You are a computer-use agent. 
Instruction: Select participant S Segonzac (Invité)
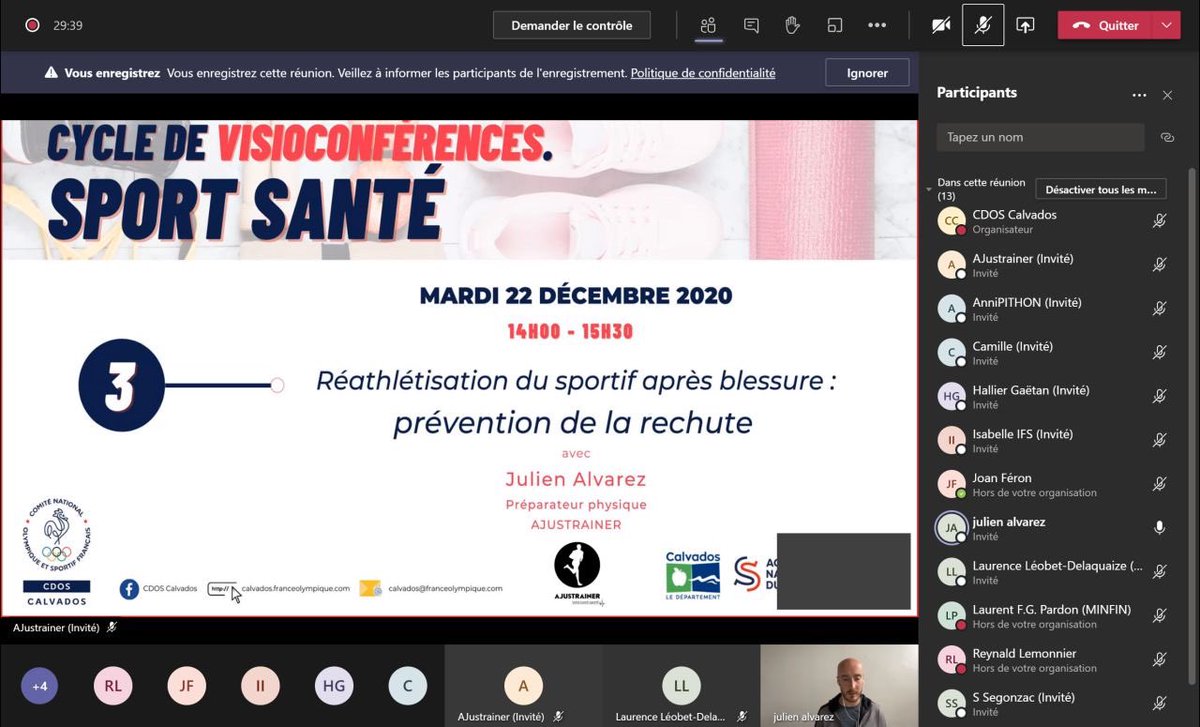(1055, 705)
